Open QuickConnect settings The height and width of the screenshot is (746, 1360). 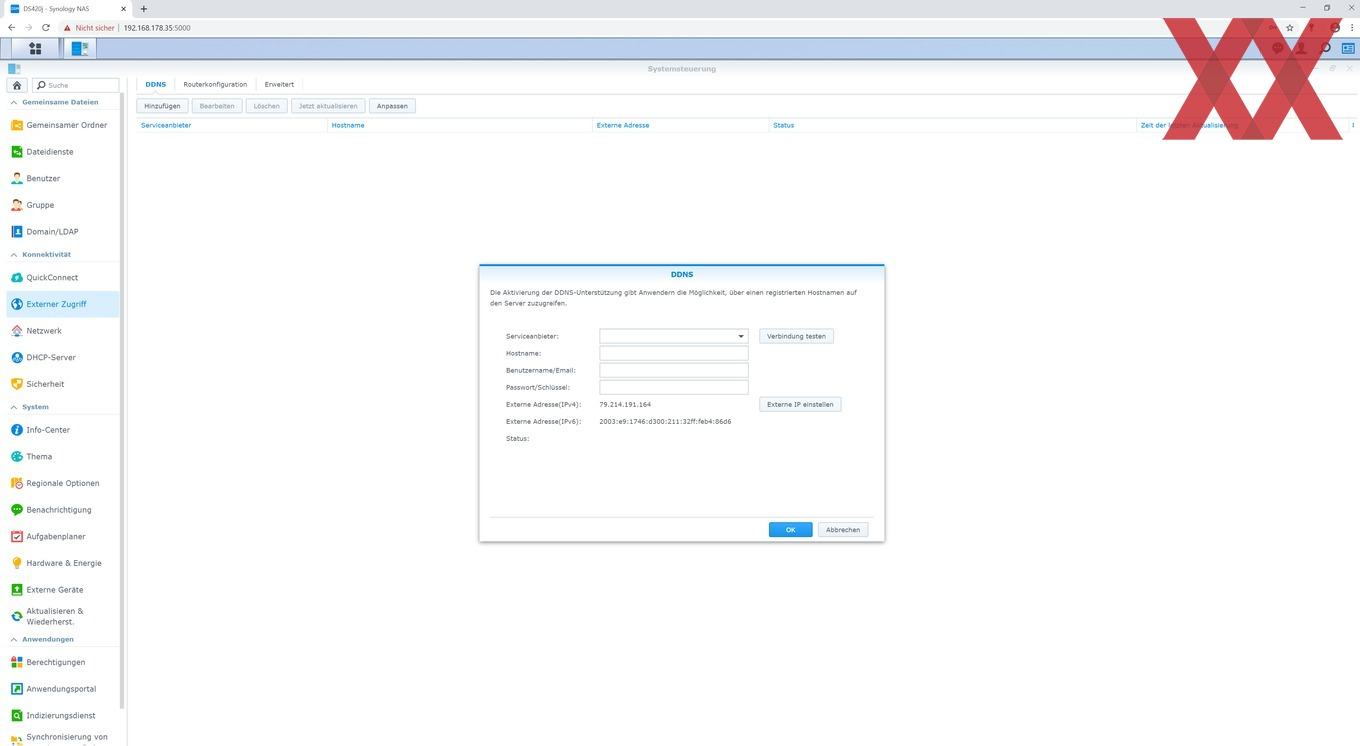[x=63, y=277]
